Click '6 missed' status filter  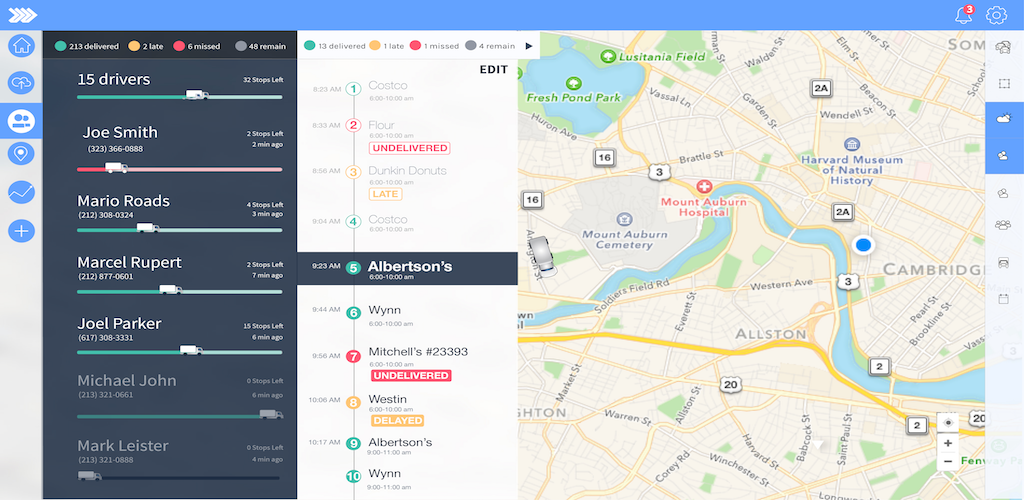(197, 46)
